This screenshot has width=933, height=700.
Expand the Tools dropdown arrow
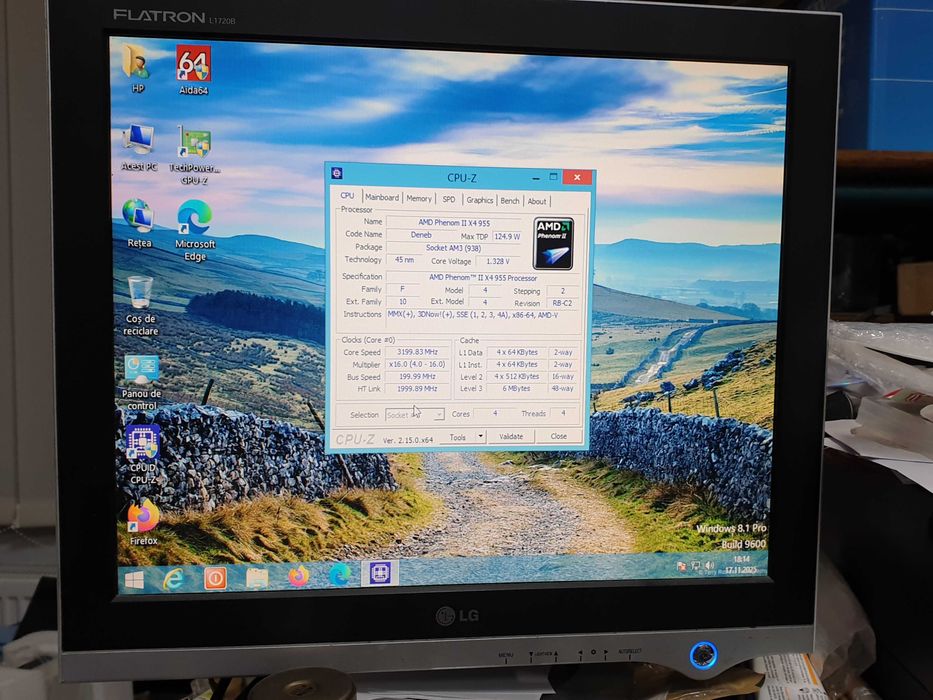click(481, 436)
